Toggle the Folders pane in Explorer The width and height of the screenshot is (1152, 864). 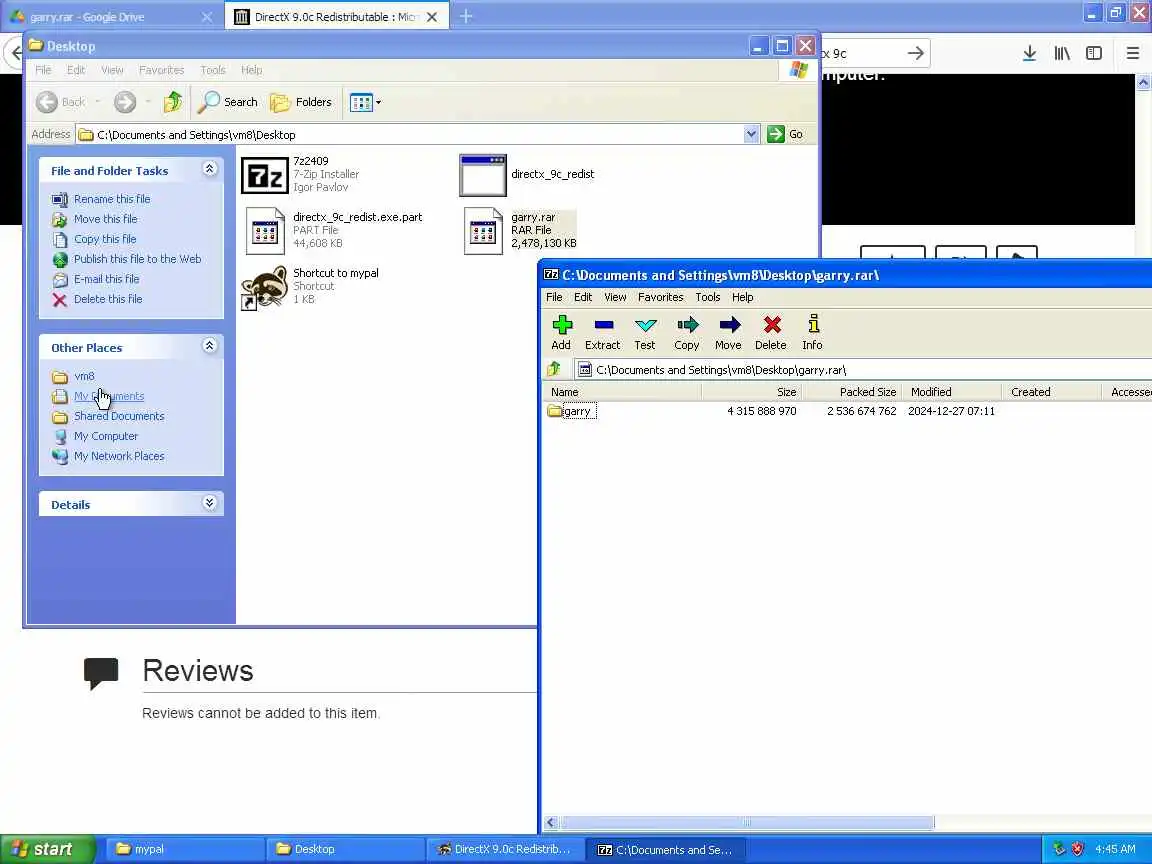(301, 101)
